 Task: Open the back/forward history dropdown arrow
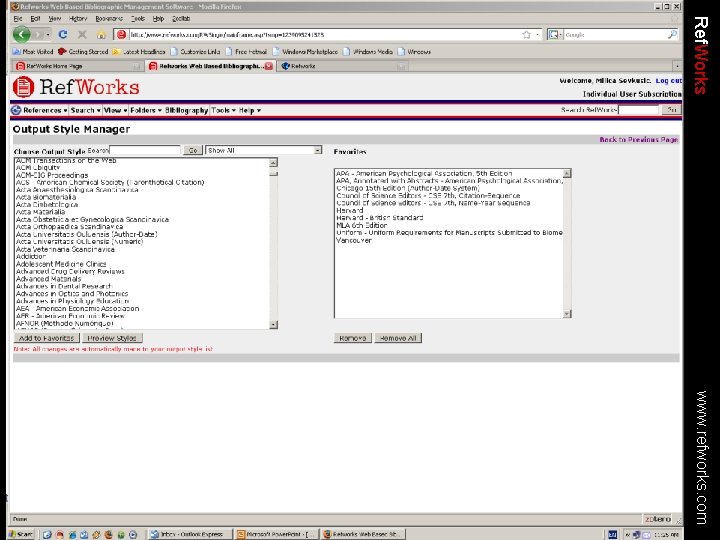(48, 35)
